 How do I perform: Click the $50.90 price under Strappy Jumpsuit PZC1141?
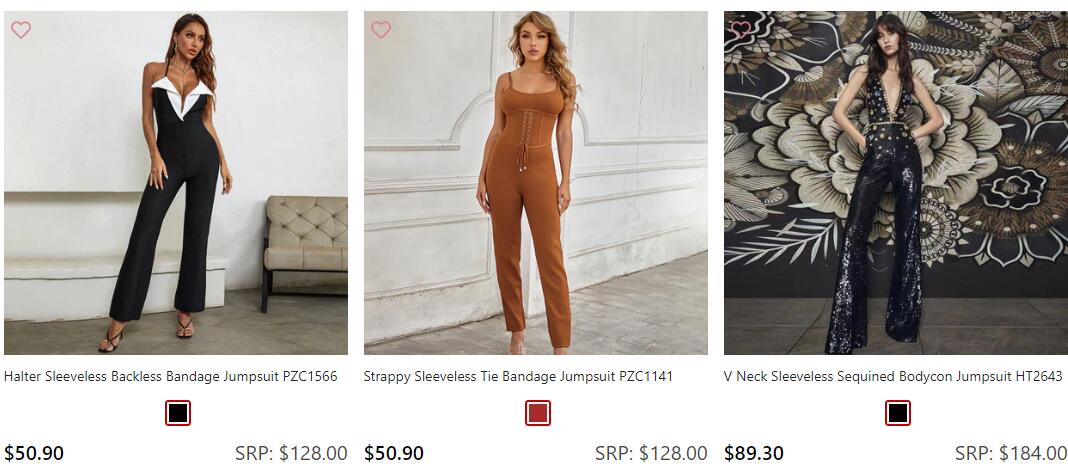pyautogui.click(x=394, y=453)
